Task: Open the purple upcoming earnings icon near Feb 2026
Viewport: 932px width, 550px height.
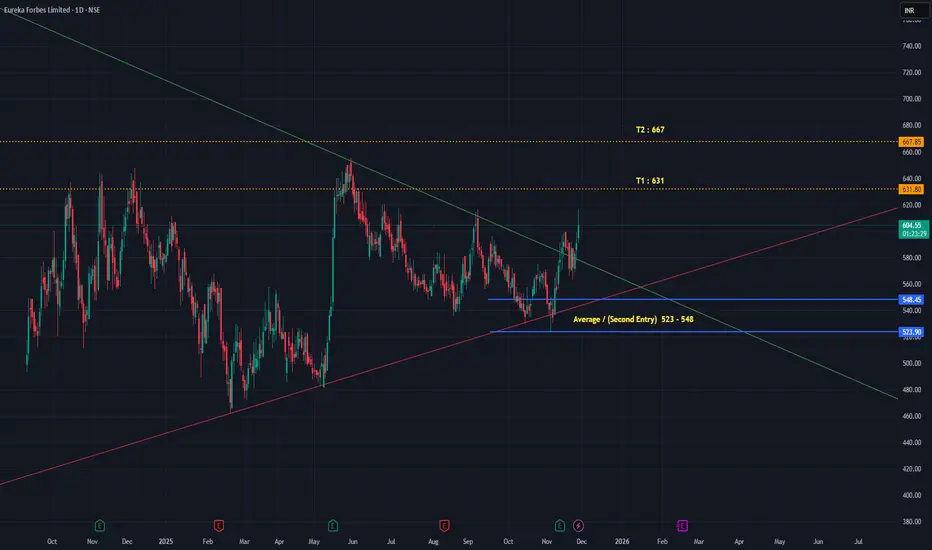Action: 682,526
